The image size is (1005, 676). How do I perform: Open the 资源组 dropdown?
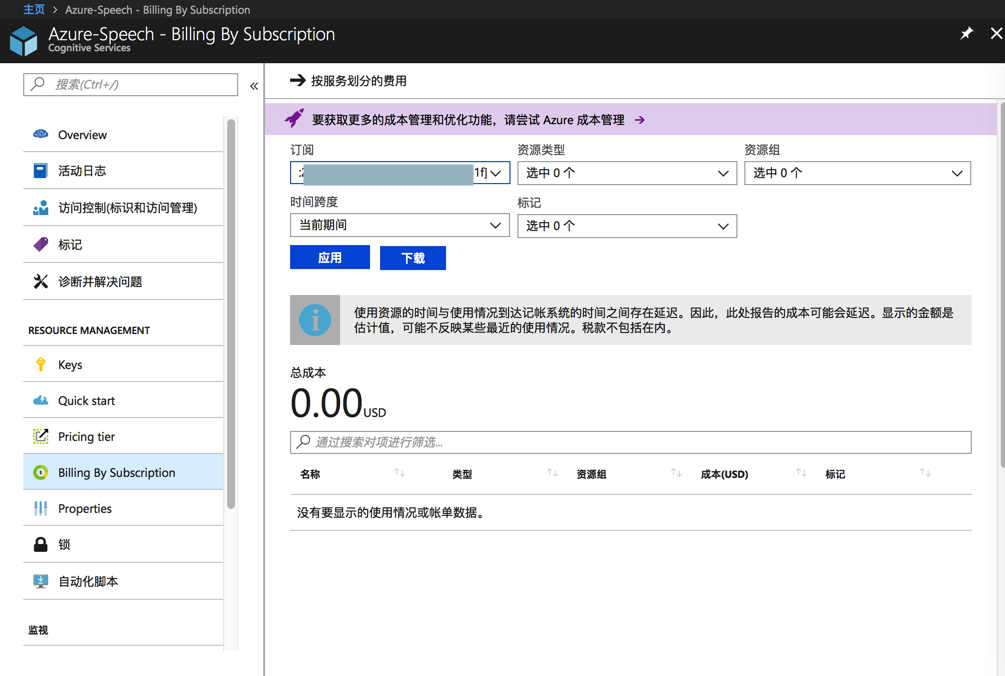pyautogui.click(x=858, y=173)
